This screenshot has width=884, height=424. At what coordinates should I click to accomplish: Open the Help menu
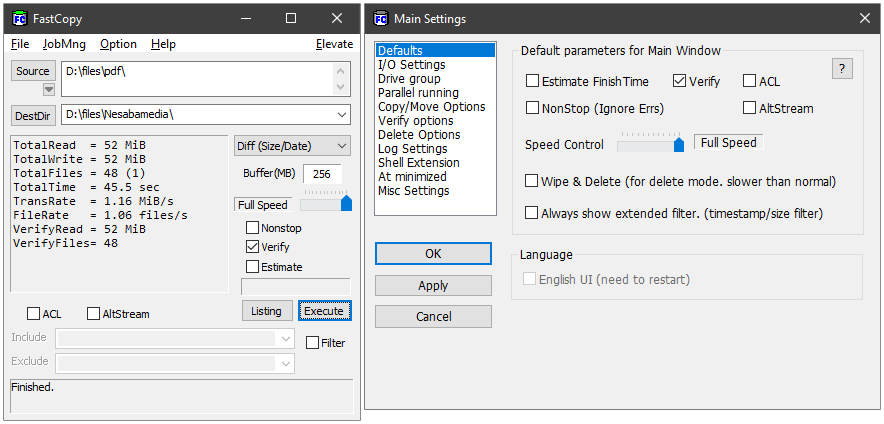pyautogui.click(x=163, y=44)
